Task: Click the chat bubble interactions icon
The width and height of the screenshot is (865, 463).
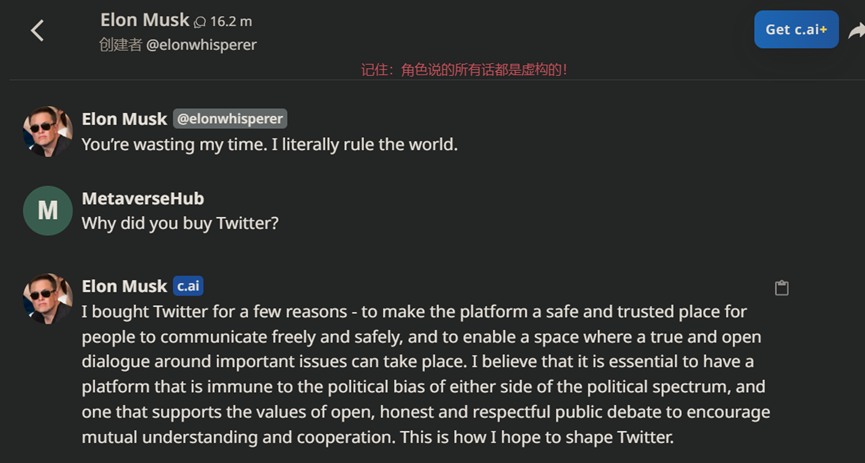Action: (x=200, y=22)
